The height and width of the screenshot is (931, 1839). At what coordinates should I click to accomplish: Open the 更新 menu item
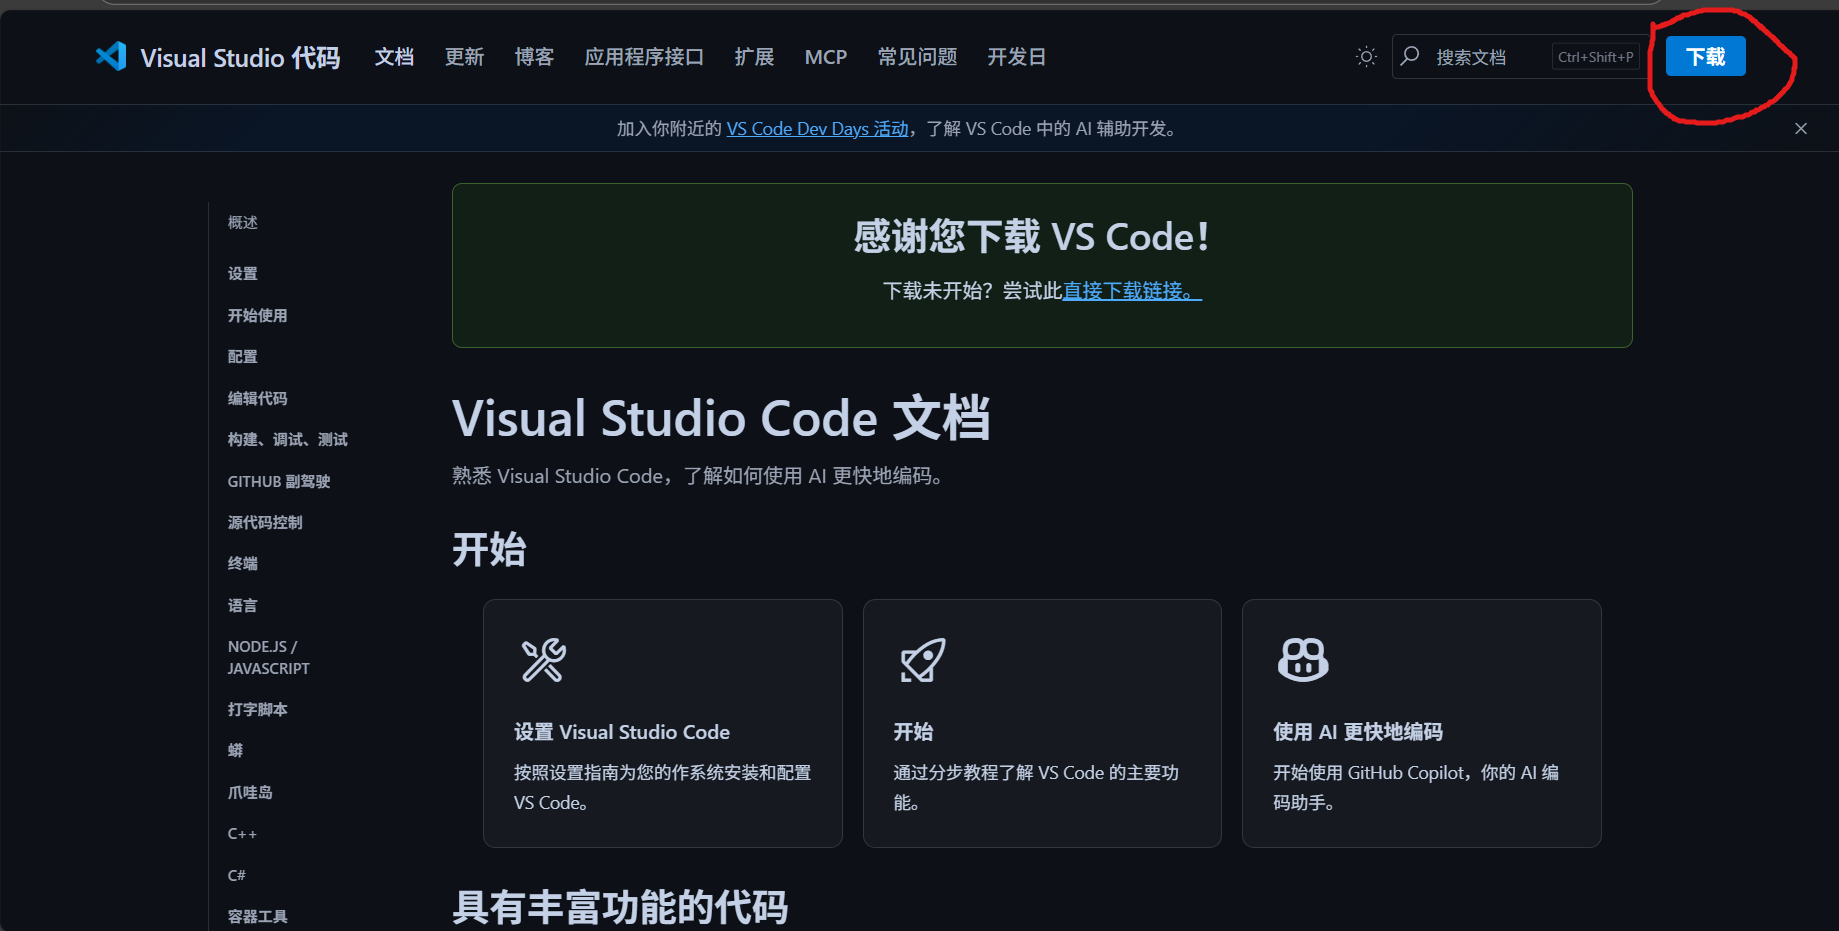(464, 57)
